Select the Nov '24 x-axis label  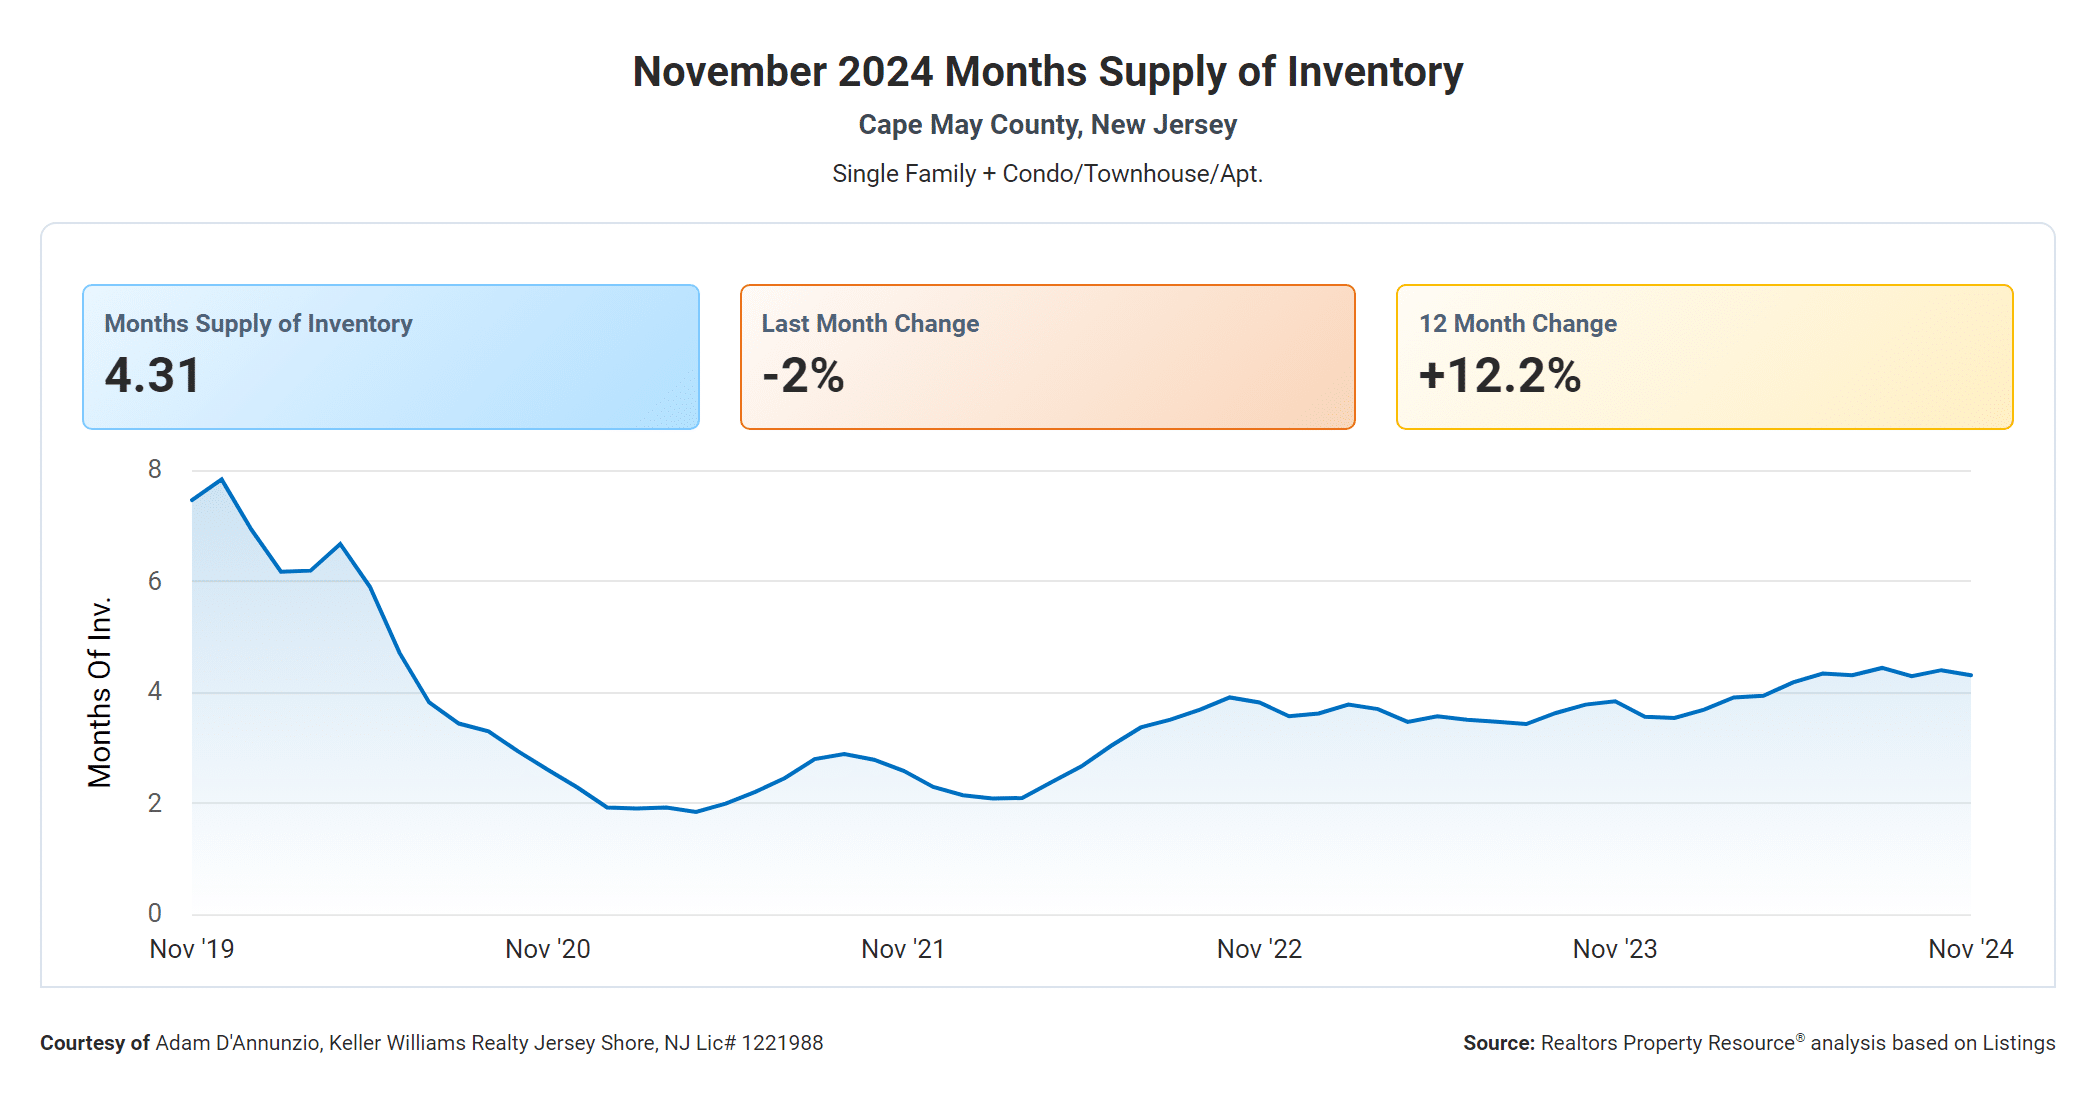pyautogui.click(x=1970, y=949)
